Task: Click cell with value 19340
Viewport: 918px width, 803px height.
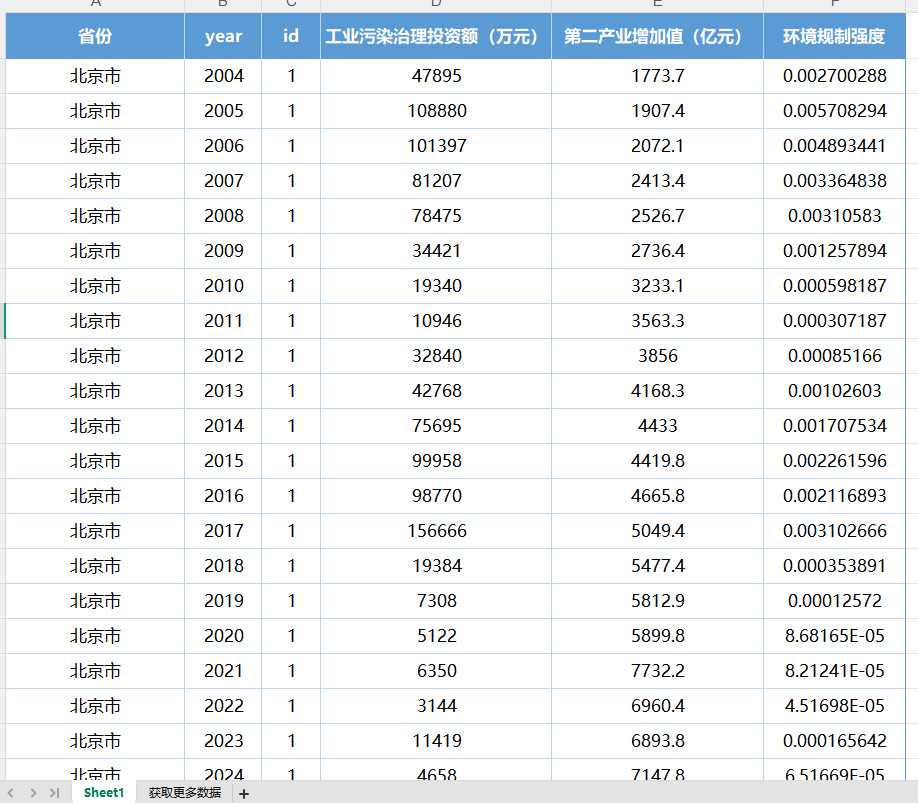Action: (436, 286)
